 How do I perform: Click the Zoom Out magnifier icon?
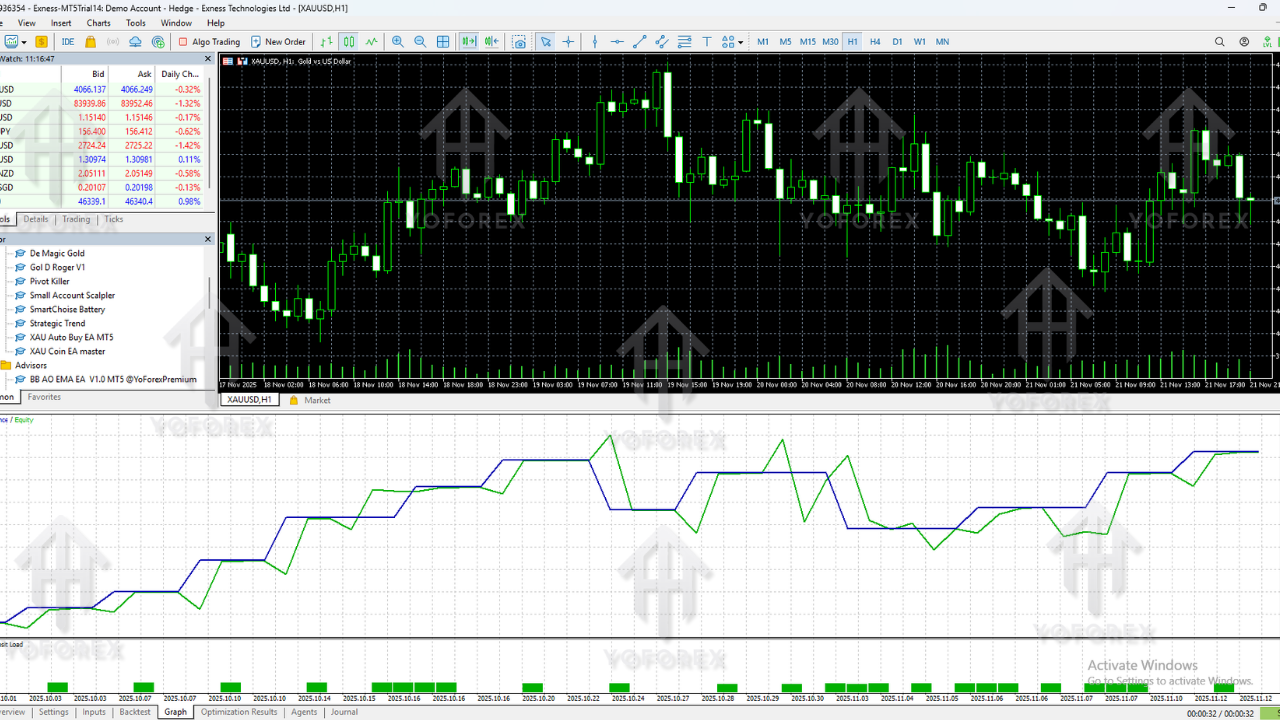click(420, 42)
